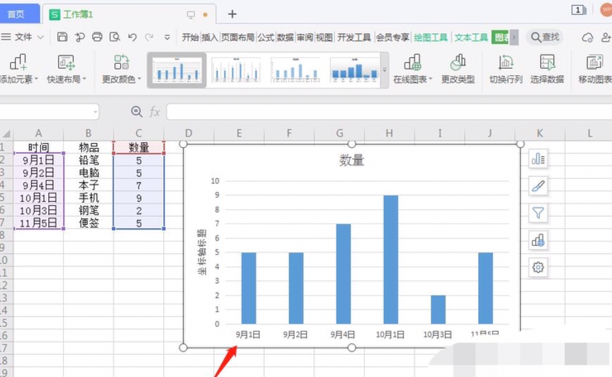The width and height of the screenshot is (612, 377).
Task: Click the chart type side button
Action: click(x=538, y=240)
